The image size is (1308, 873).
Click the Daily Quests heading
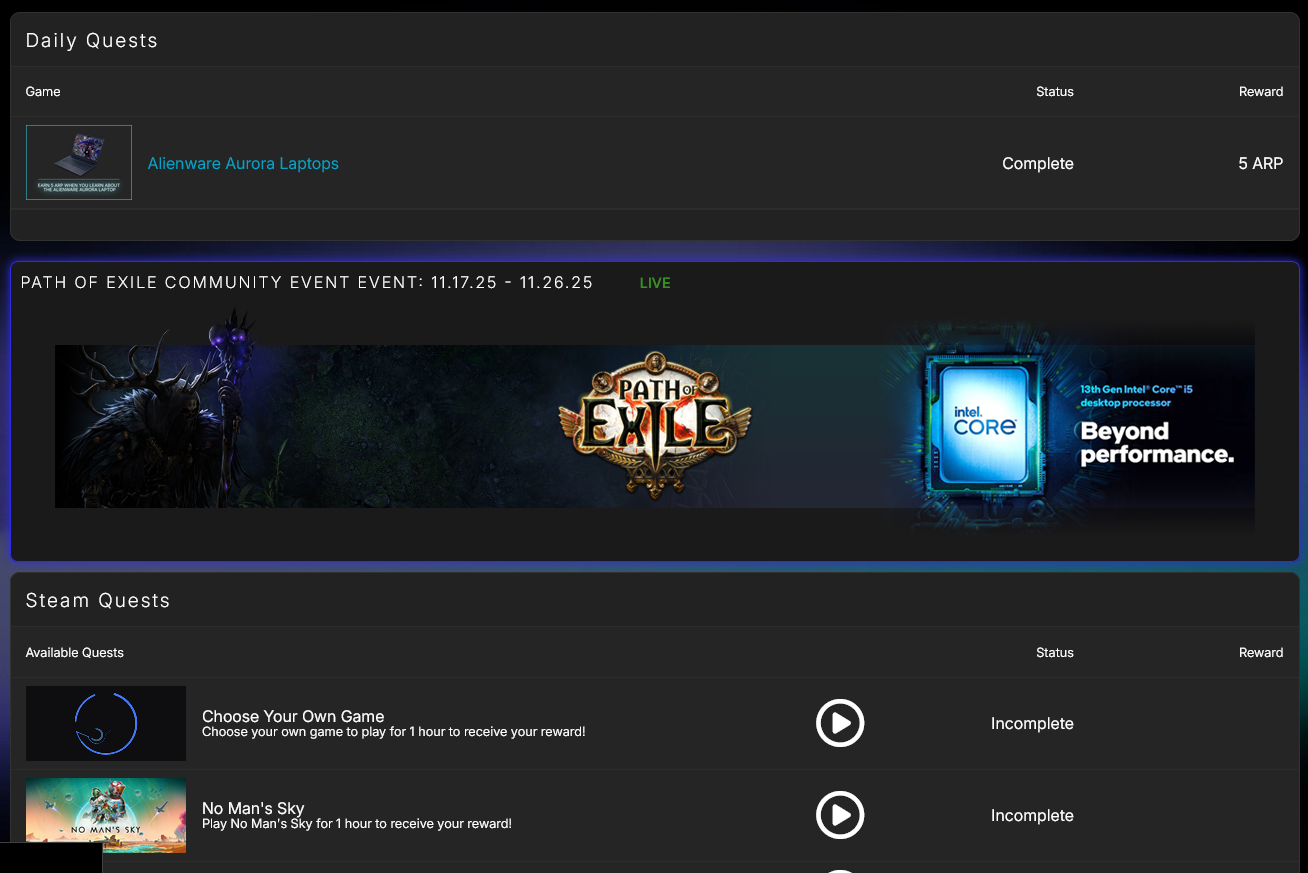click(x=92, y=41)
